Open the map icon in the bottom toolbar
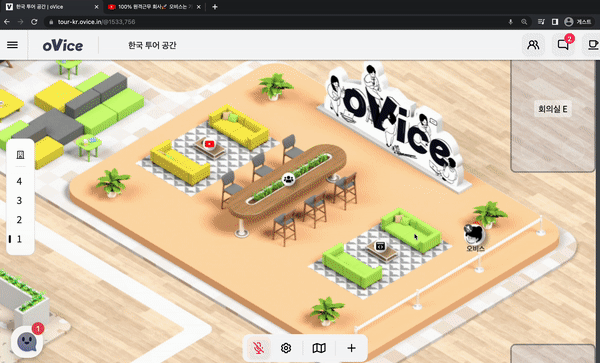 pyautogui.click(x=319, y=348)
